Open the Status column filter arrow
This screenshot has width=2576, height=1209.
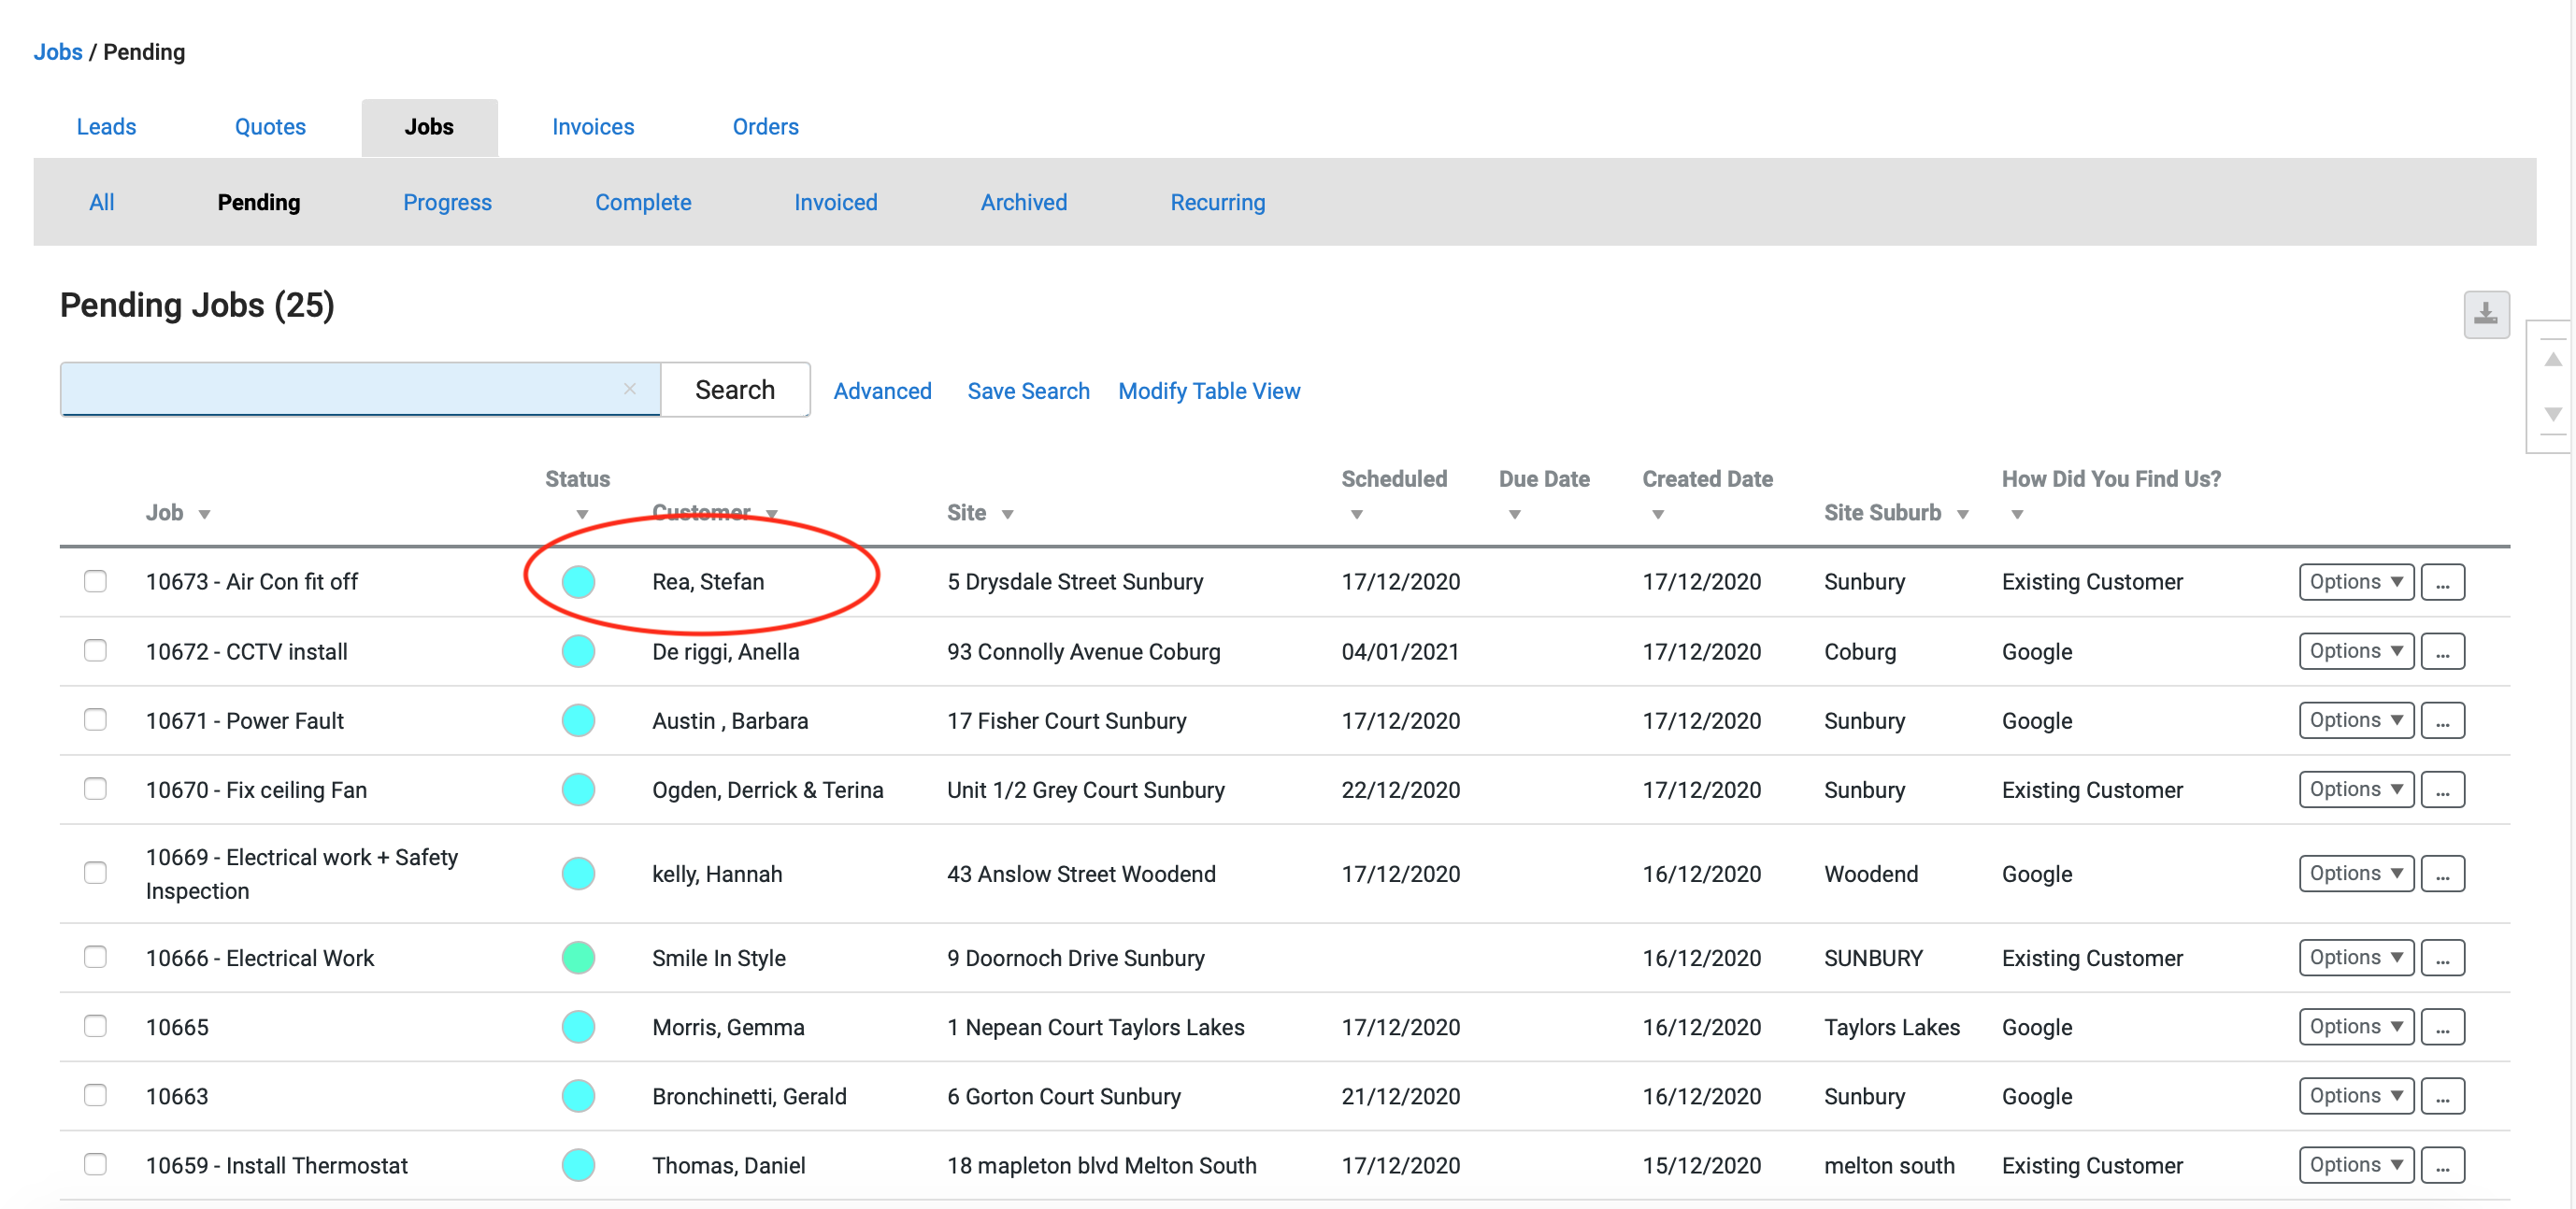(581, 514)
